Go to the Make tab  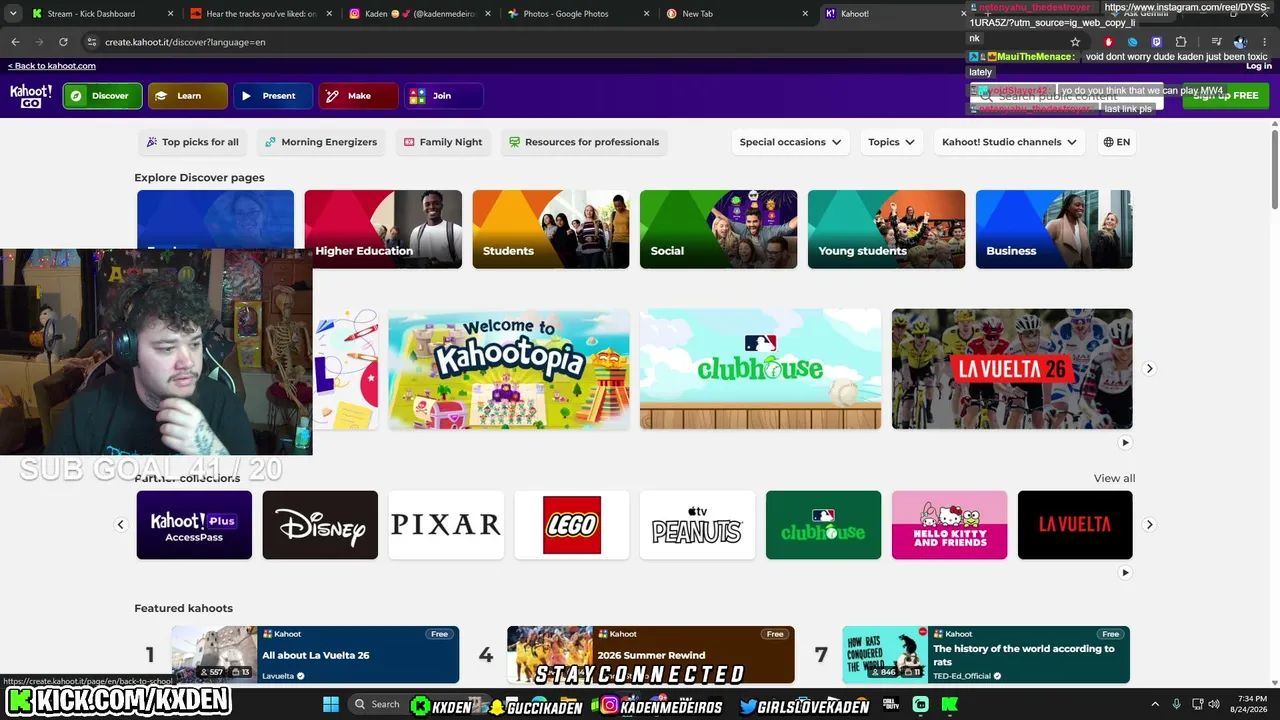(358, 96)
